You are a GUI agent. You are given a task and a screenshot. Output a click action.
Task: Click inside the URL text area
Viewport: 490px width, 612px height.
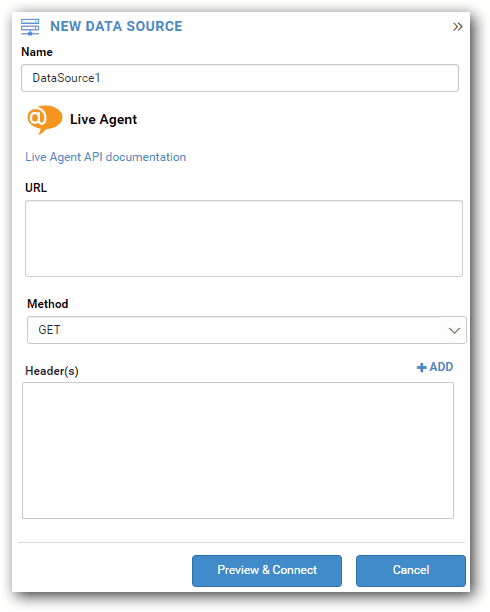tap(244, 238)
